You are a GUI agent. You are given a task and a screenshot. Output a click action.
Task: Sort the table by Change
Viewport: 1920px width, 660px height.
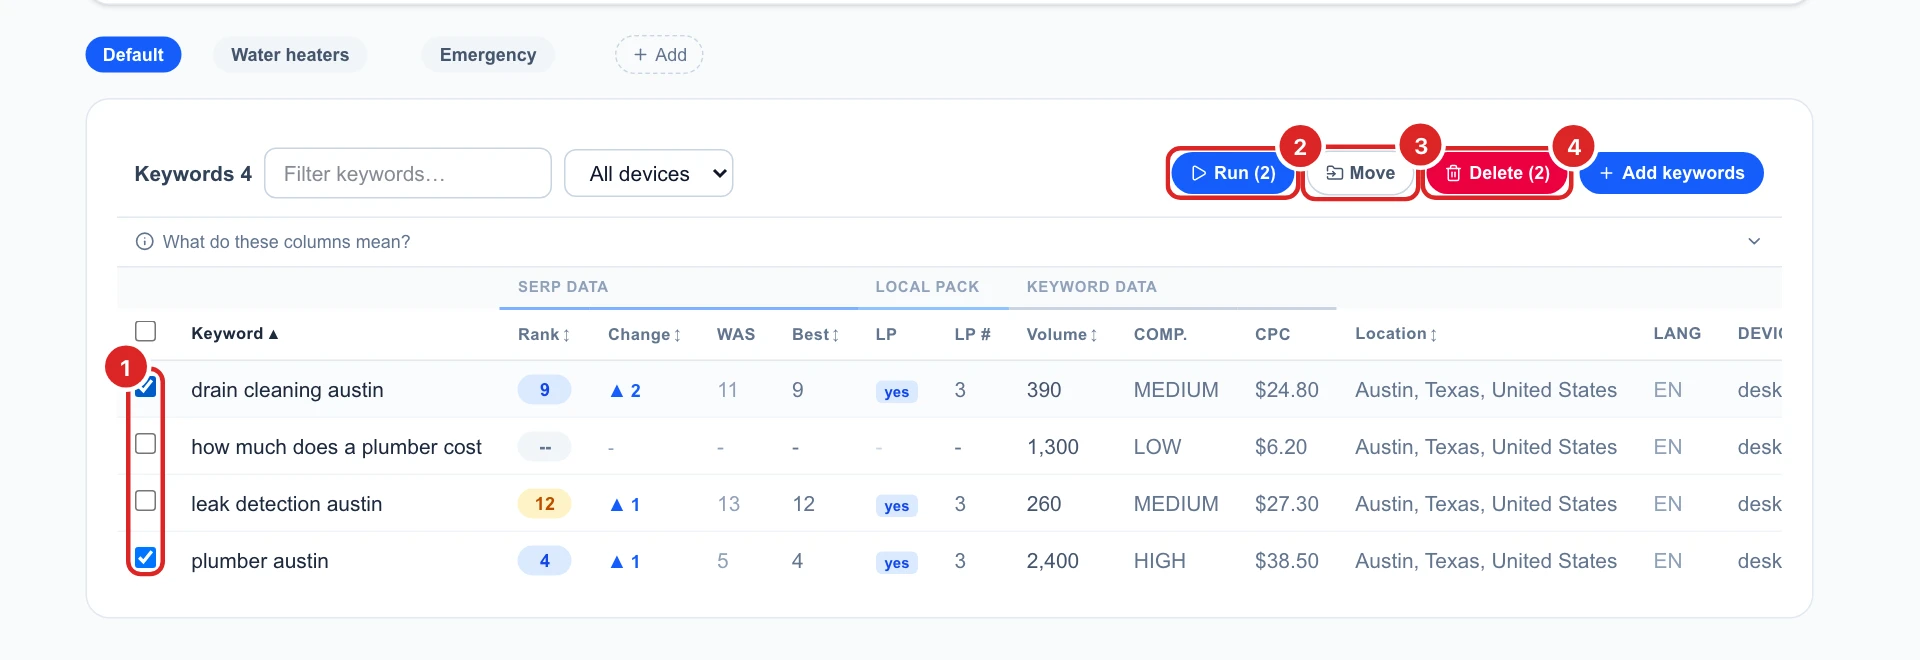(644, 334)
